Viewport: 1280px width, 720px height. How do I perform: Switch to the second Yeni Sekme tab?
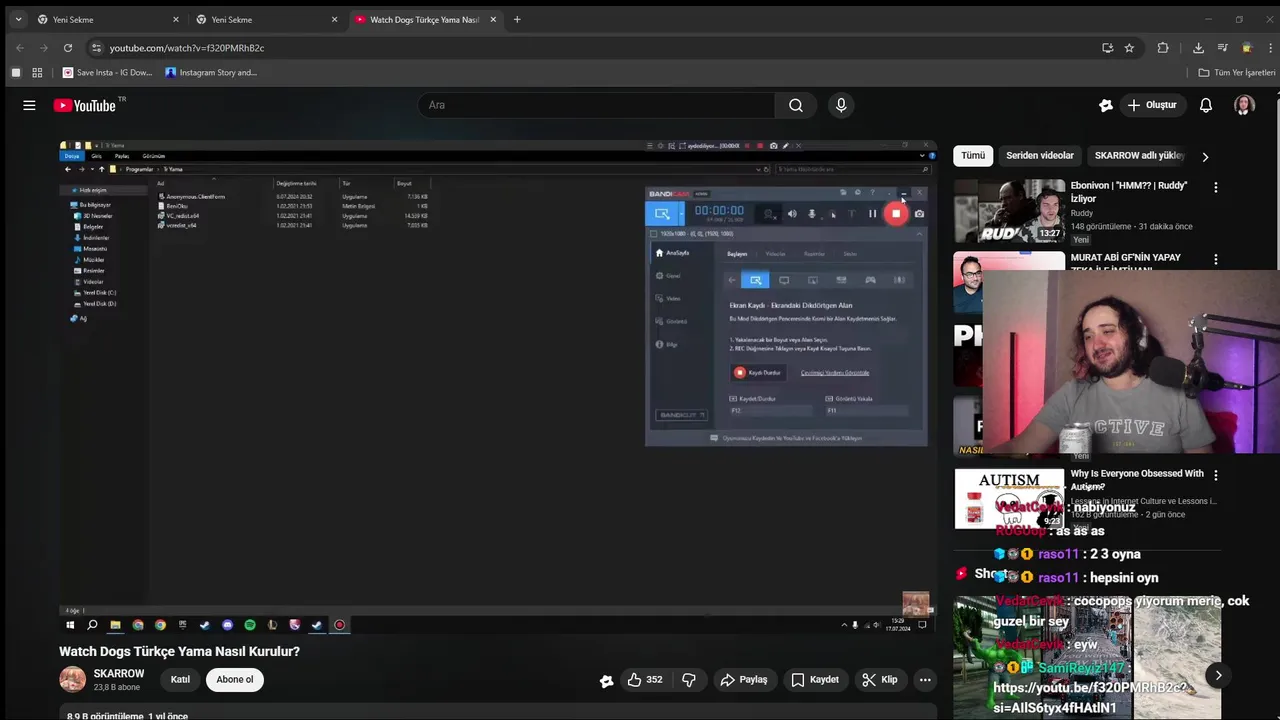pyautogui.click(x=266, y=19)
